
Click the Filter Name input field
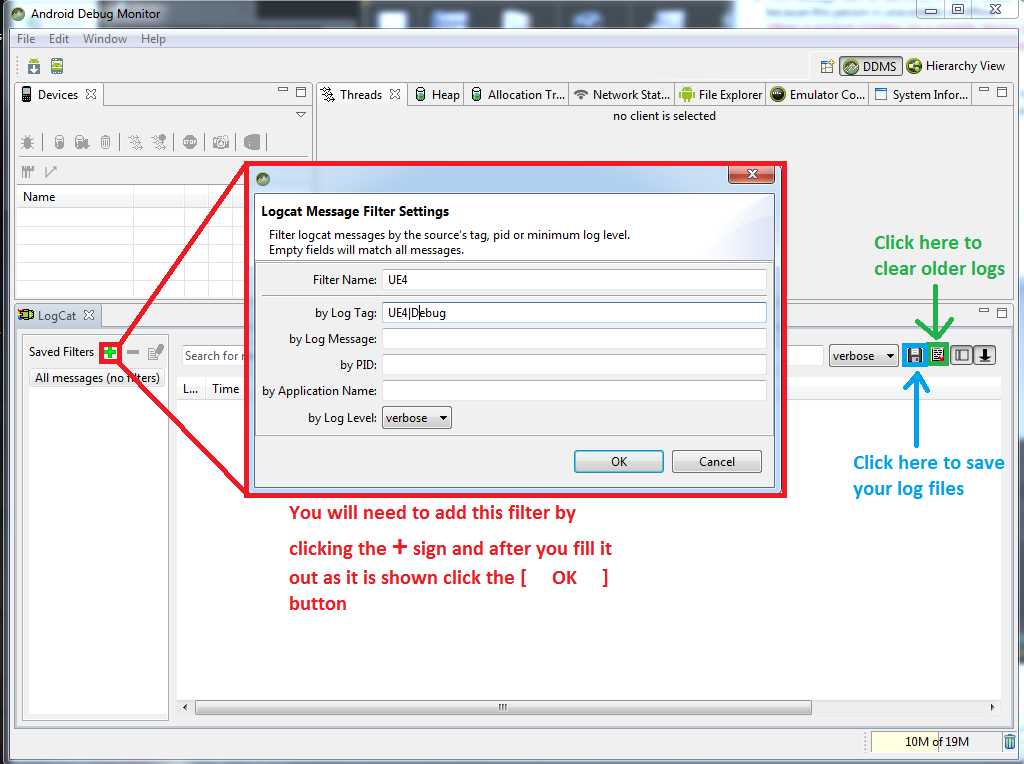[x=574, y=280]
